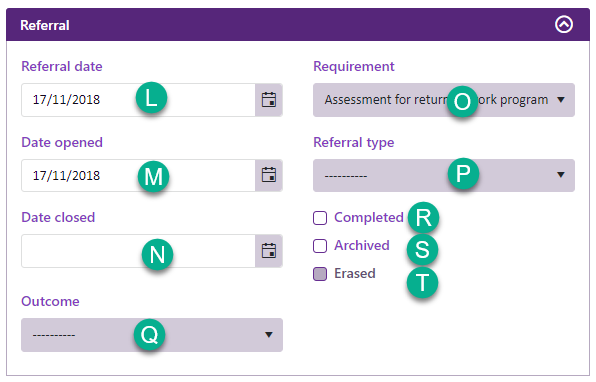Tick the Archived checkbox
This screenshot has width=596, height=382.
pyautogui.click(x=320, y=246)
